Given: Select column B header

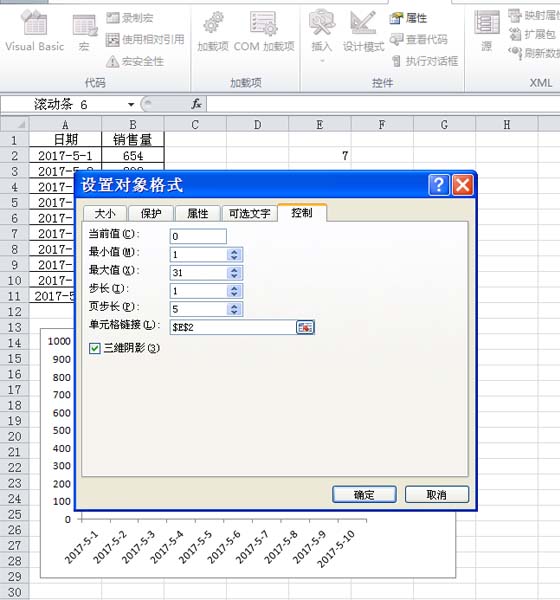Looking at the screenshot, I should (133, 125).
